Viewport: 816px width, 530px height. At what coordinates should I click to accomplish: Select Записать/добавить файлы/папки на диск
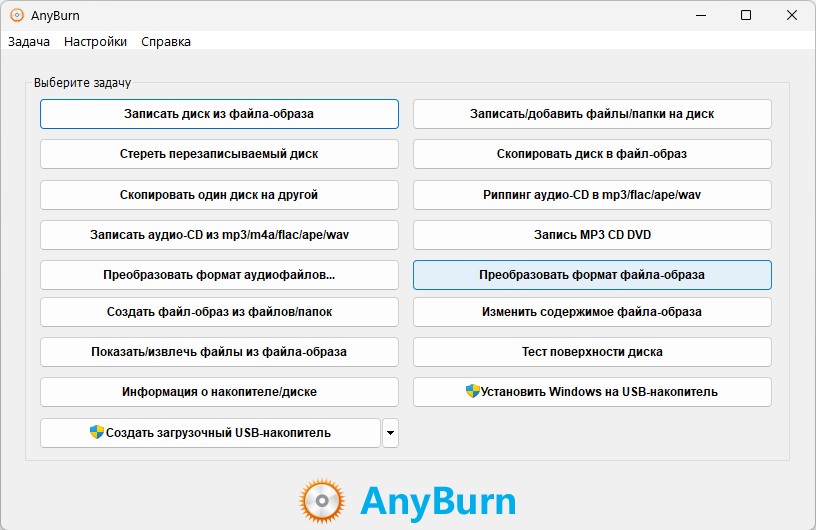pyautogui.click(x=592, y=114)
